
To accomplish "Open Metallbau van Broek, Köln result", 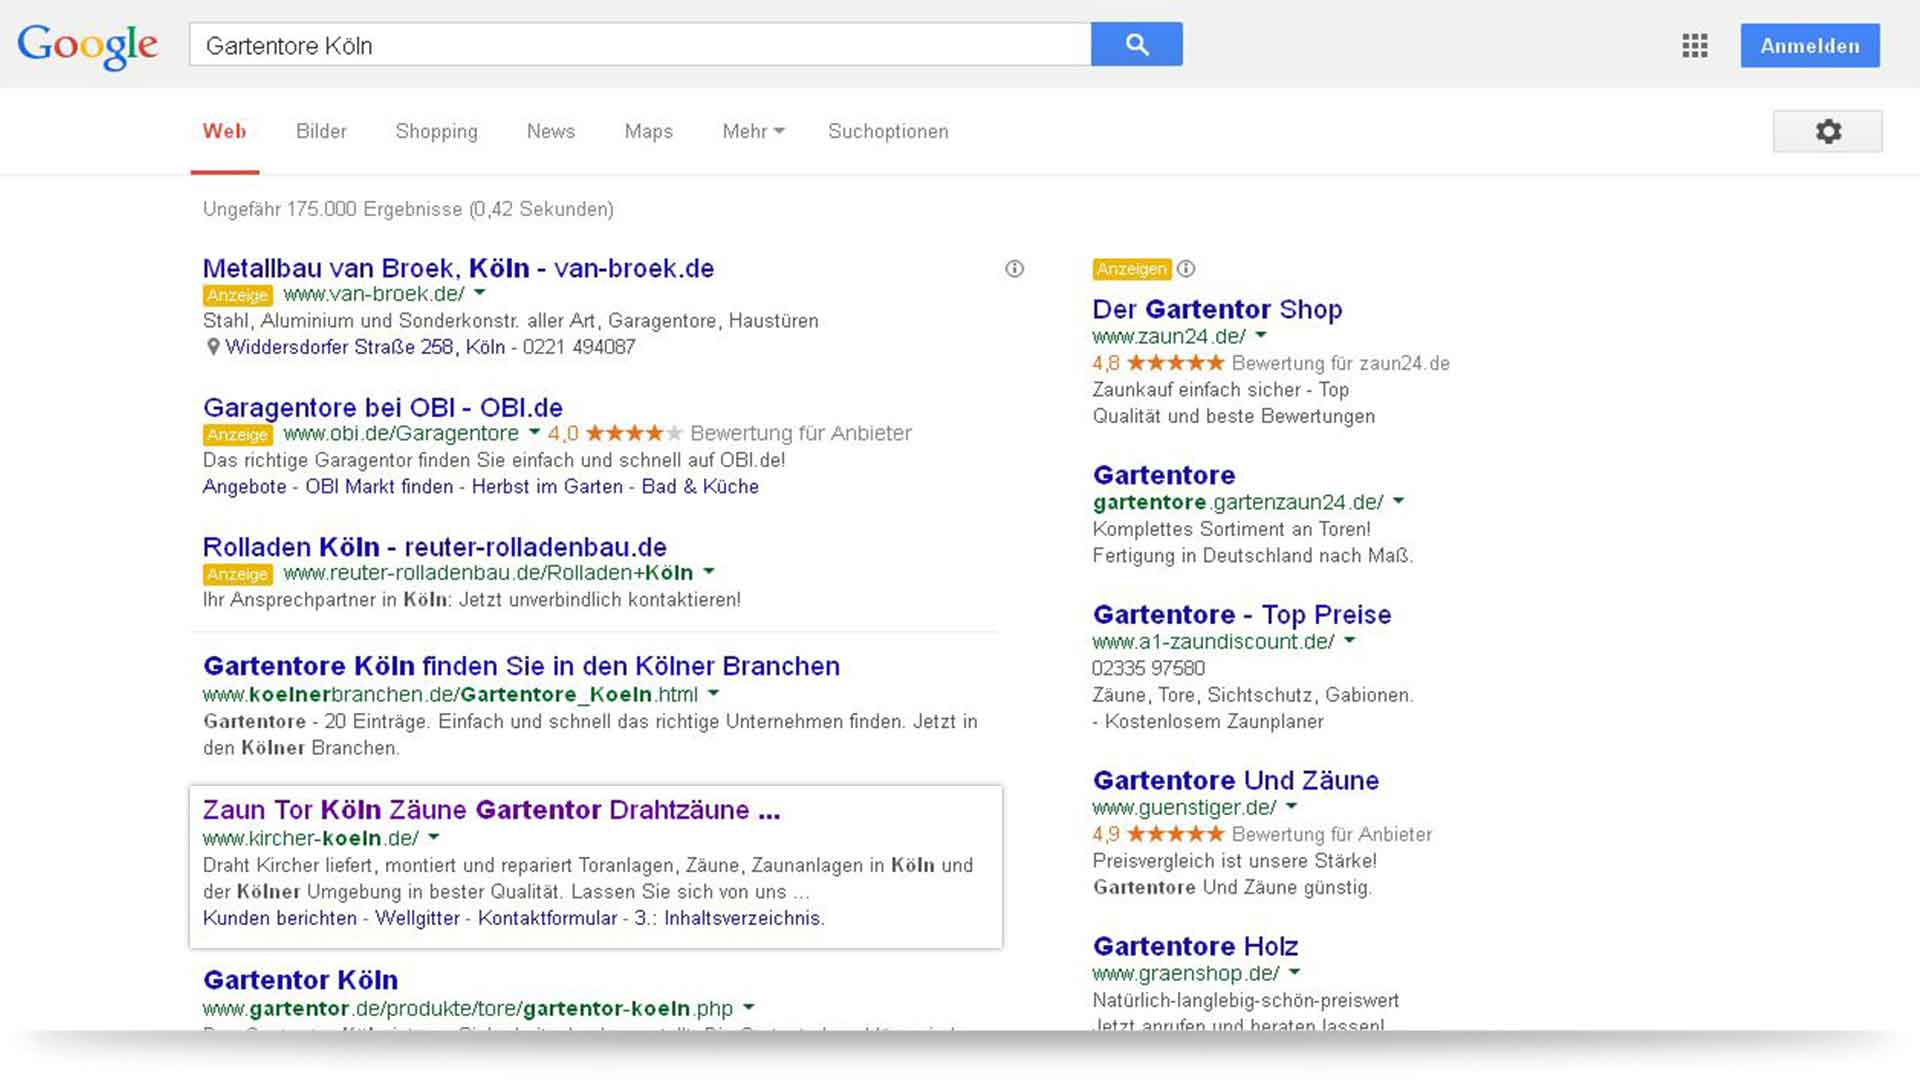I will click(x=458, y=268).
